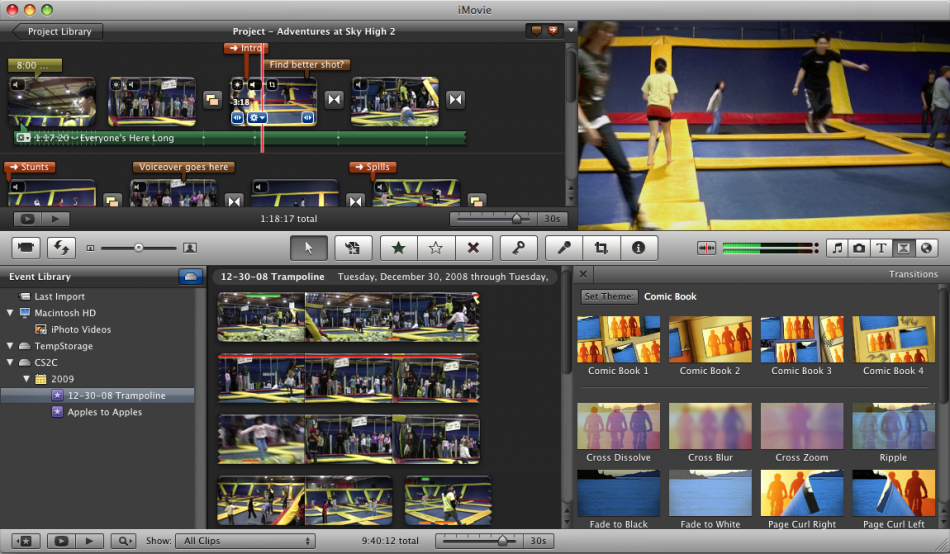Collapse the TempStorage disclosure triangle
The image size is (950, 554).
click(x=10, y=346)
